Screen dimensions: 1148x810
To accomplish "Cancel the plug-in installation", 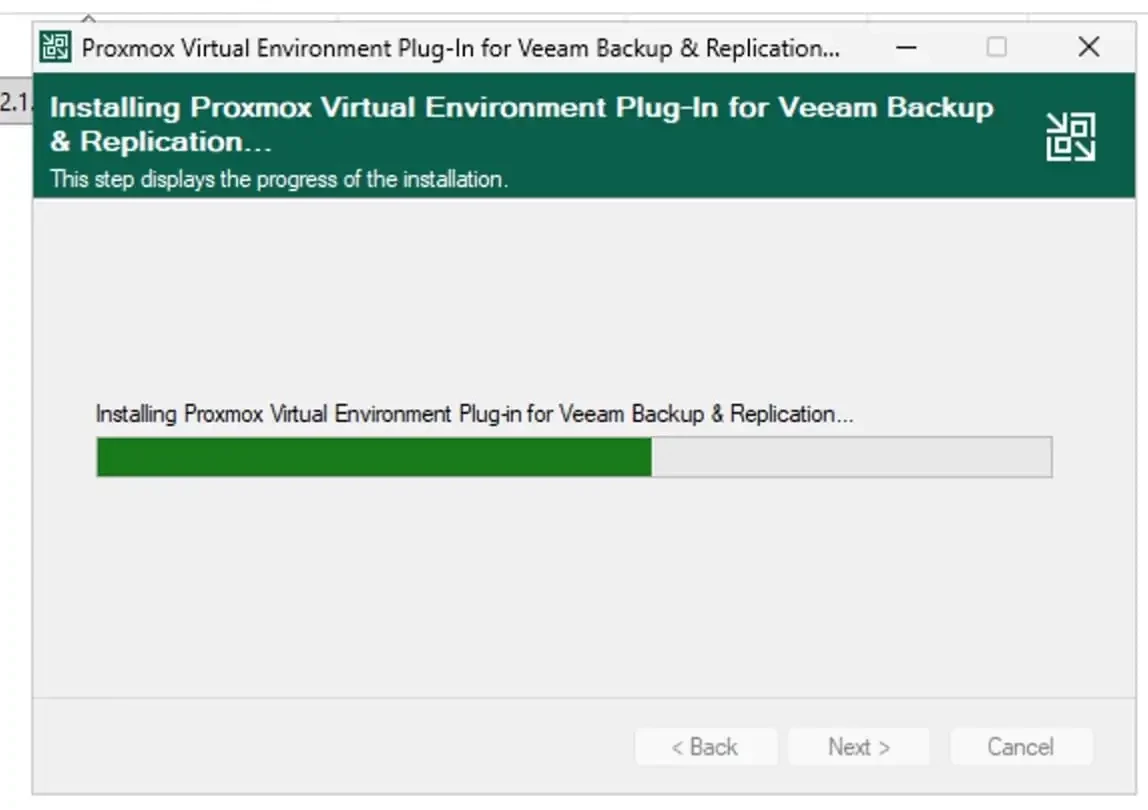I will tap(1020, 747).
